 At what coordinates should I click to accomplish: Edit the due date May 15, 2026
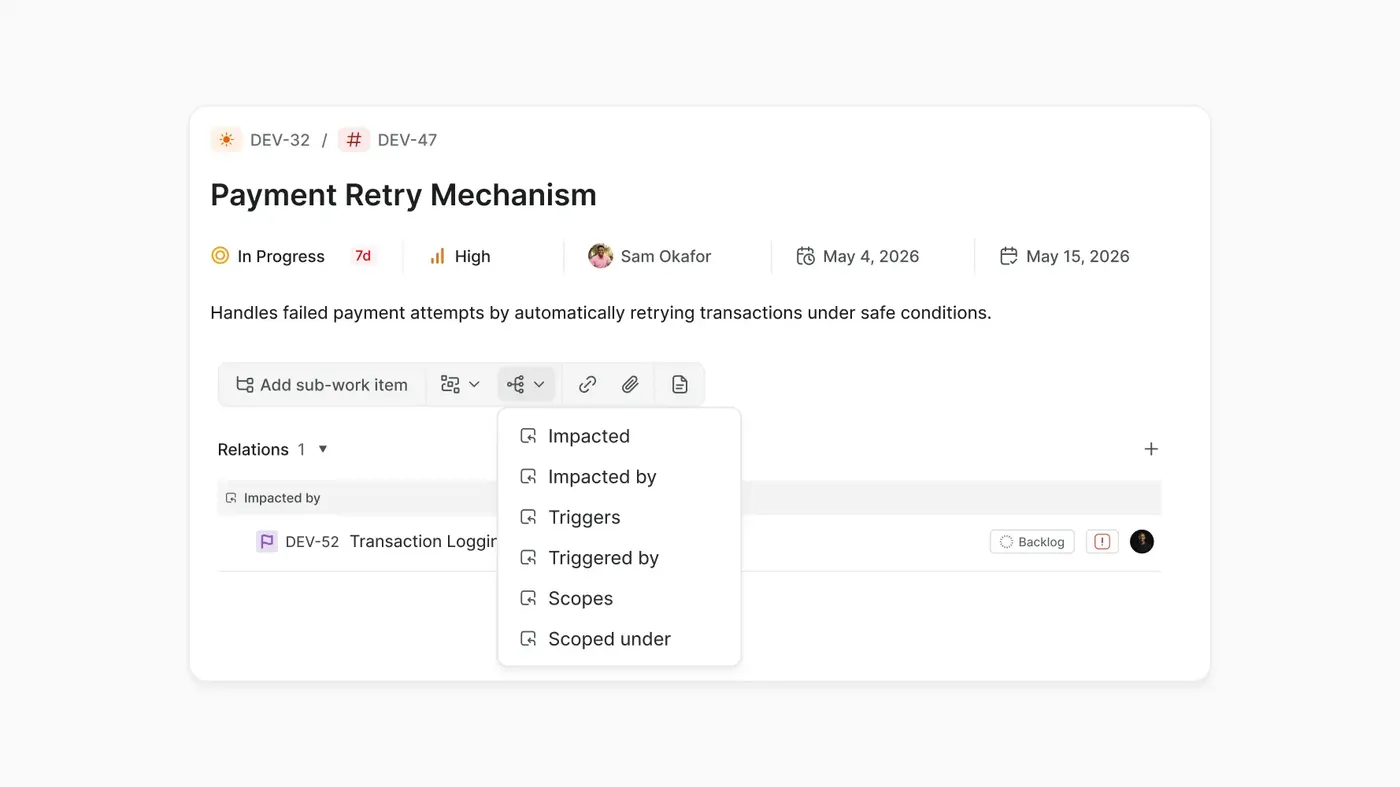tap(1065, 256)
